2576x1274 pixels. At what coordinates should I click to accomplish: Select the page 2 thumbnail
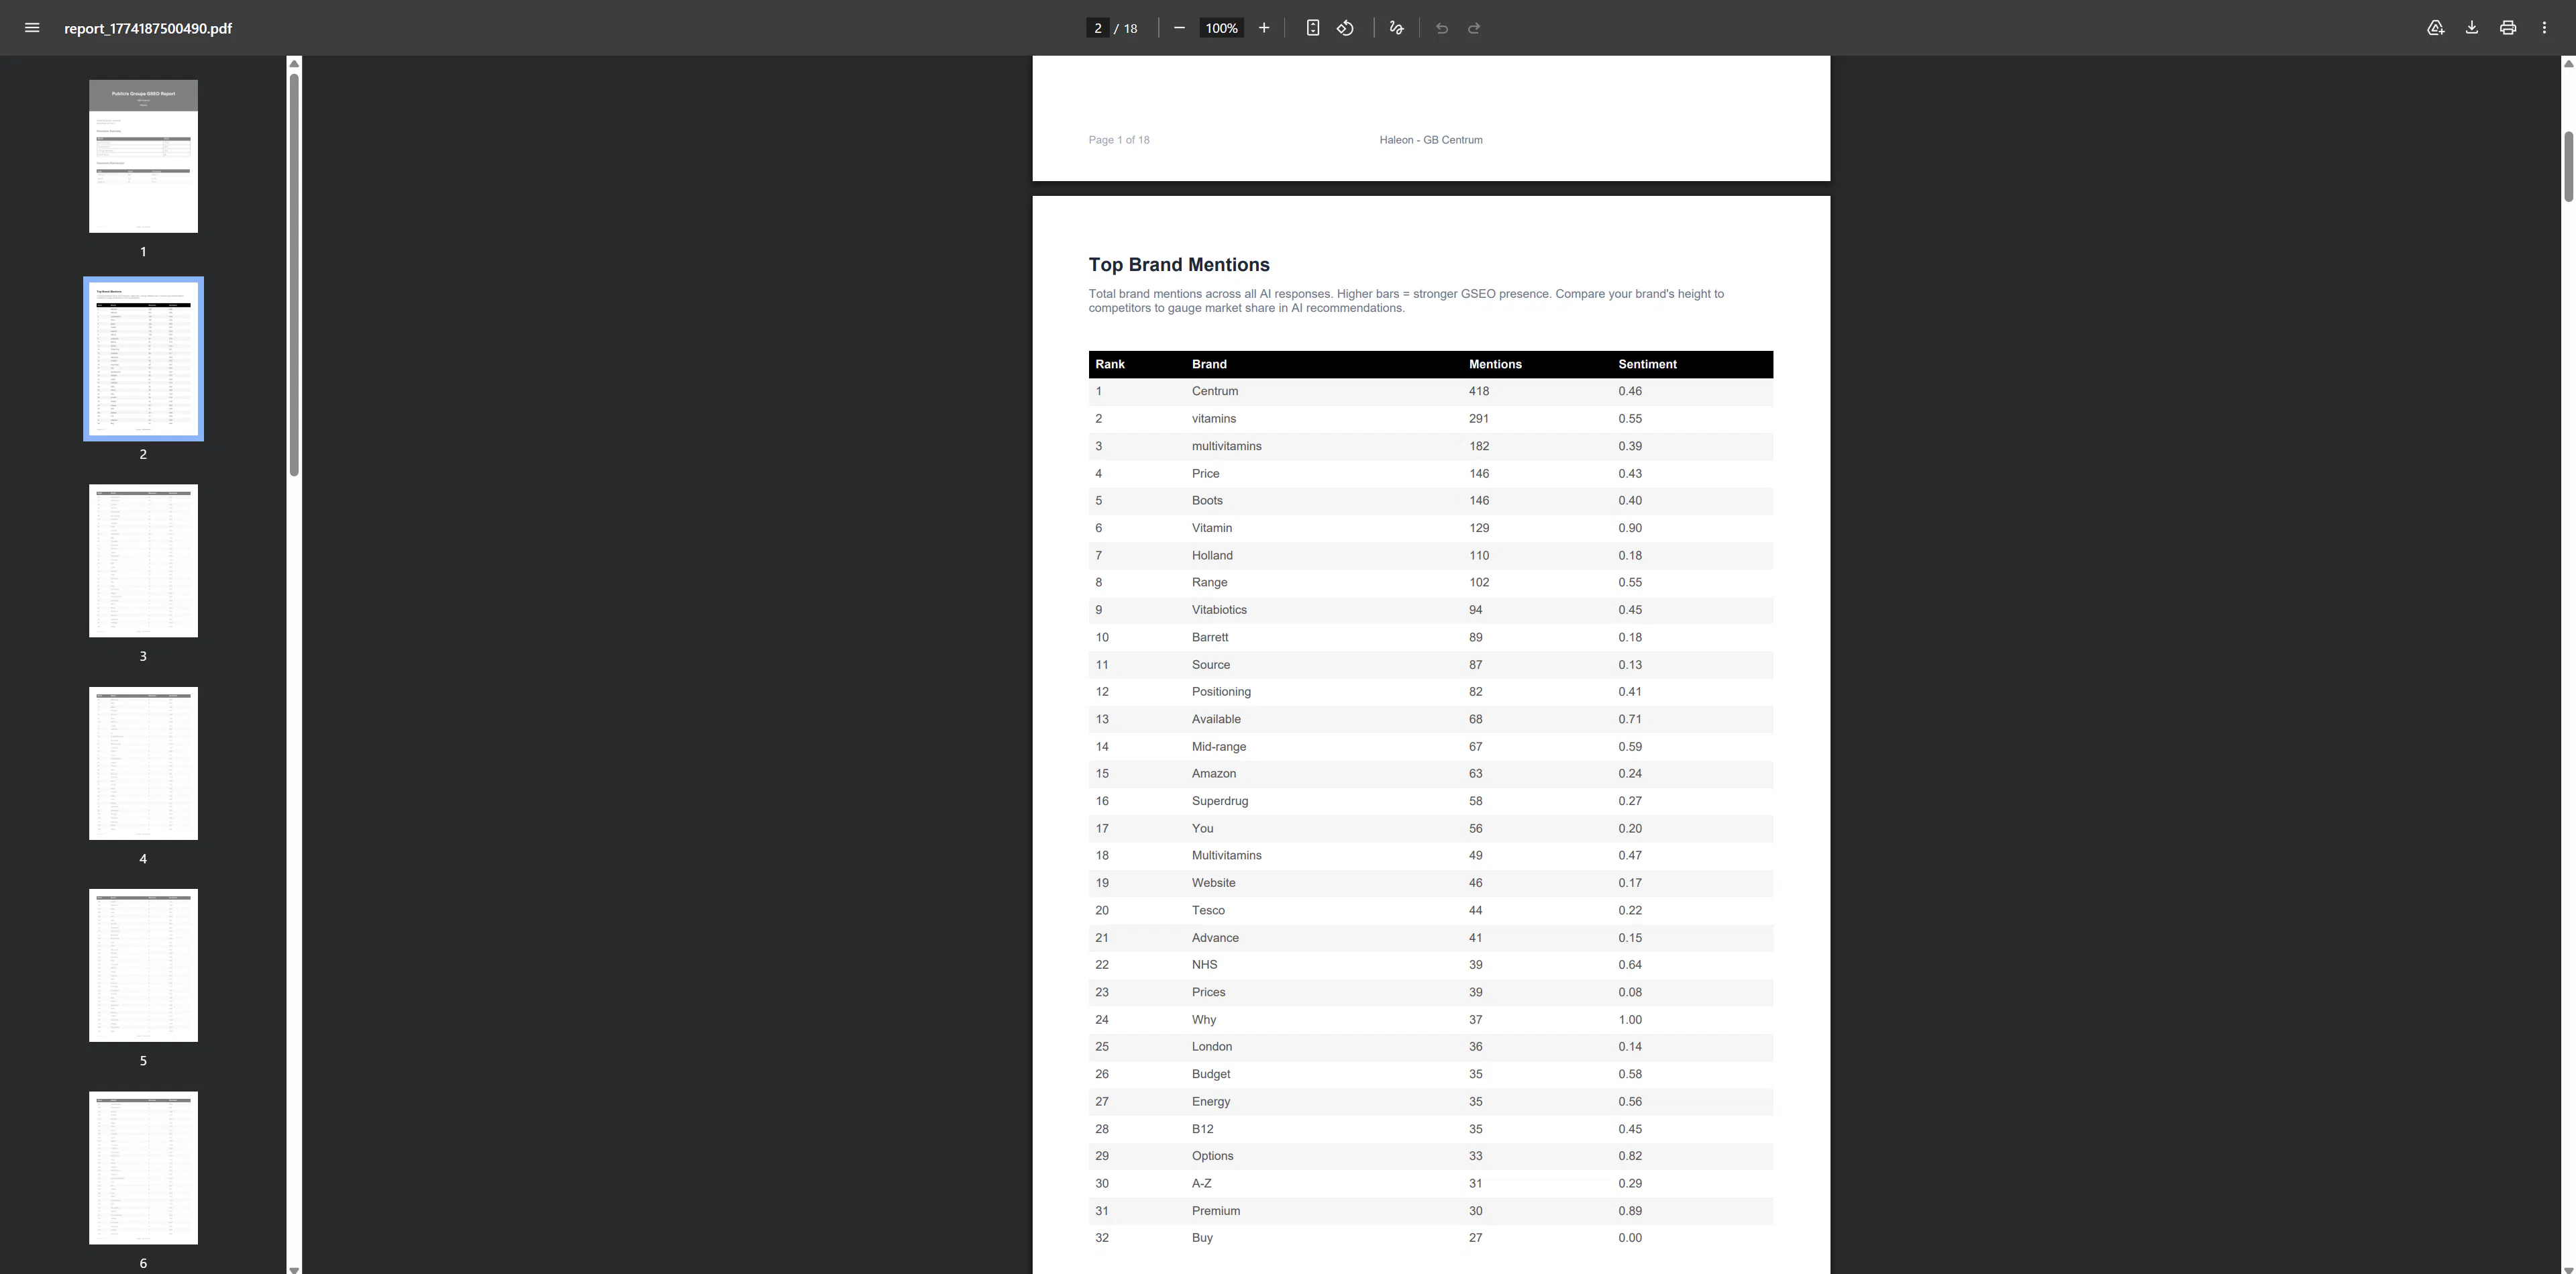[143, 359]
